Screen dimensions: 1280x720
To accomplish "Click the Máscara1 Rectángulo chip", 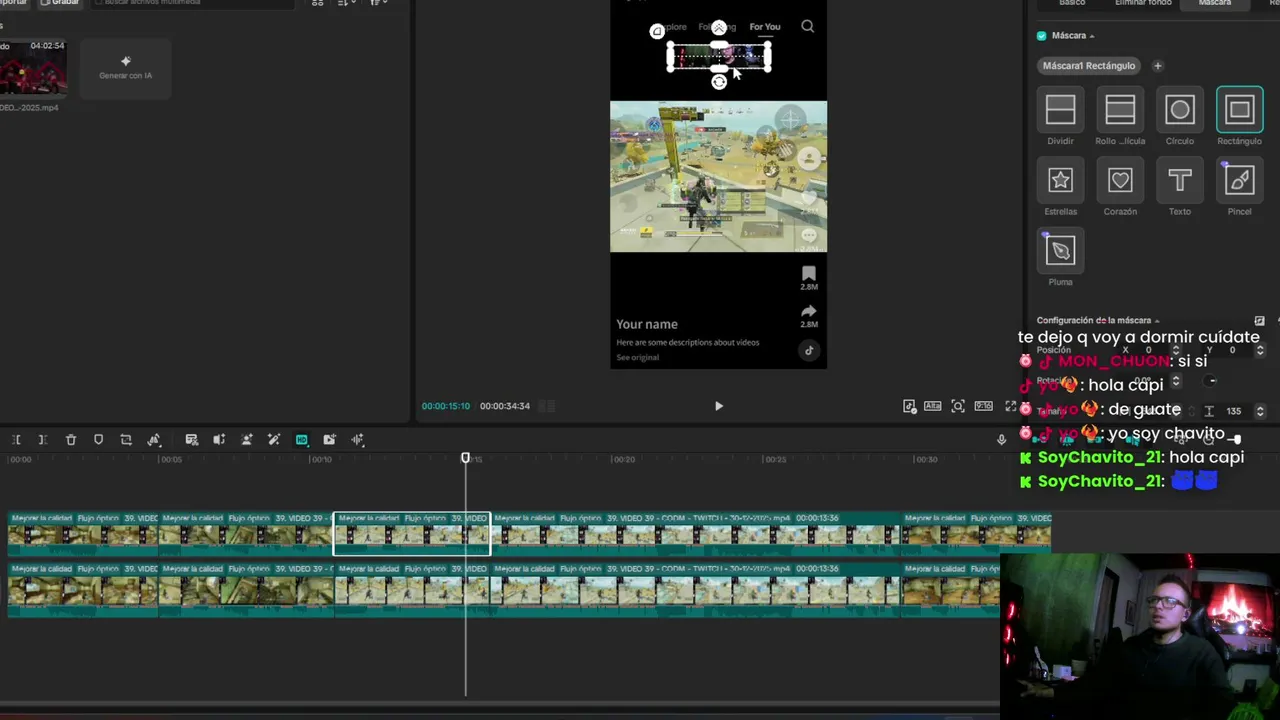I will pyautogui.click(x=1089, y=66).
